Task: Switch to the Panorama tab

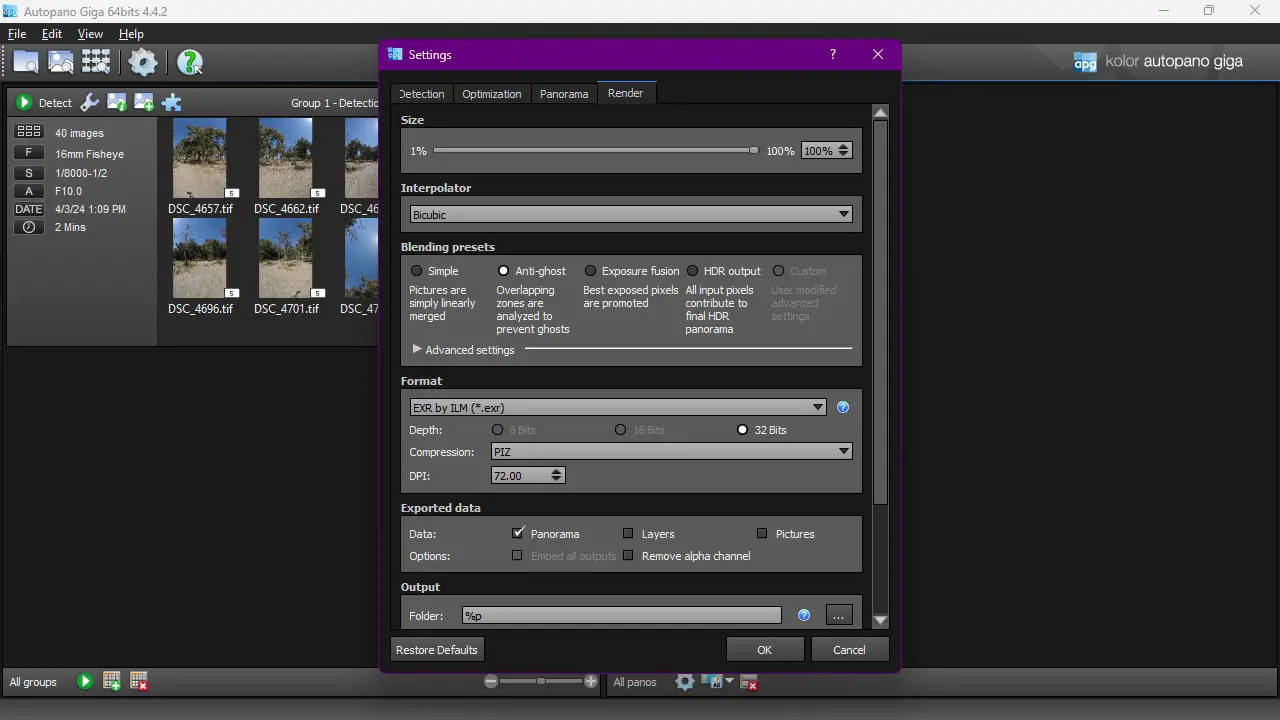Action: click(564, 94)
